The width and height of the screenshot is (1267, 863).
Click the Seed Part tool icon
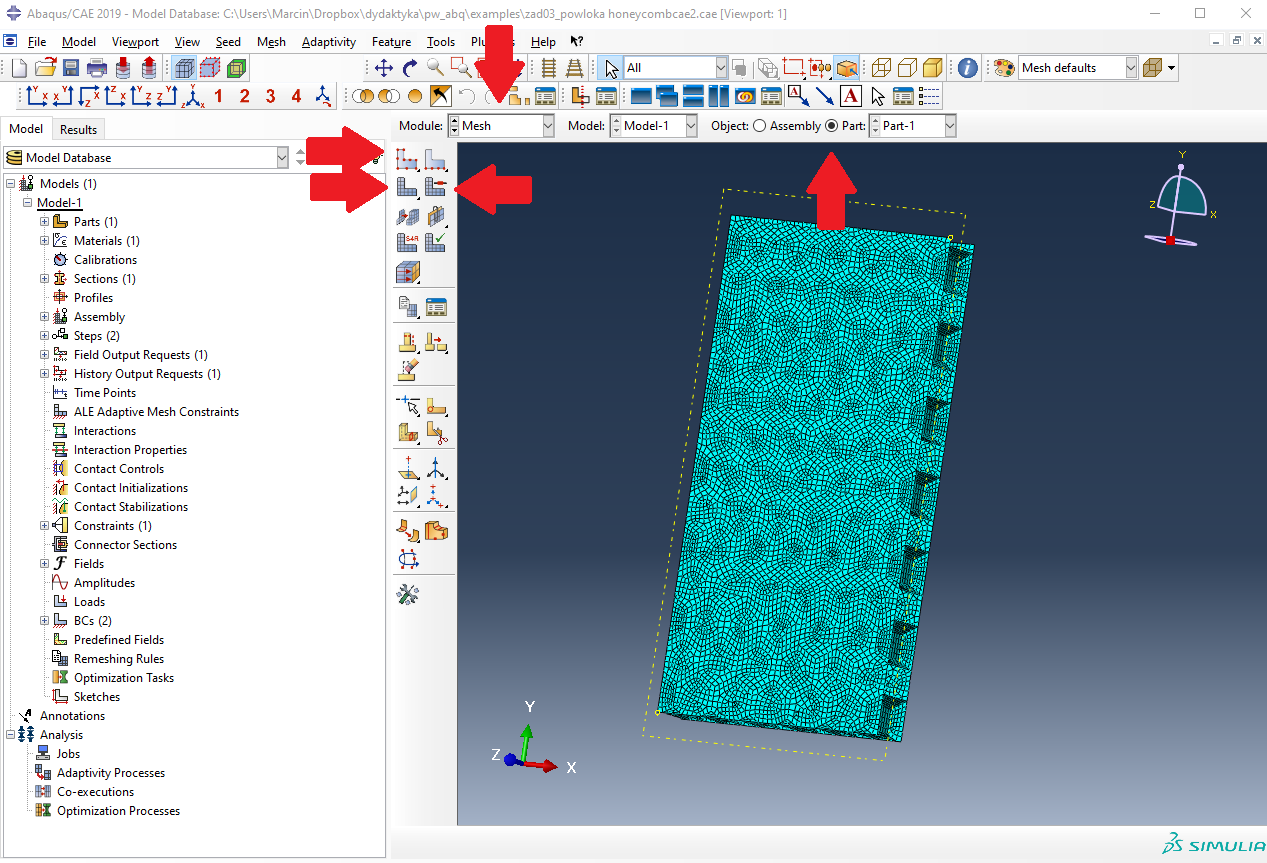pos(406,159)
